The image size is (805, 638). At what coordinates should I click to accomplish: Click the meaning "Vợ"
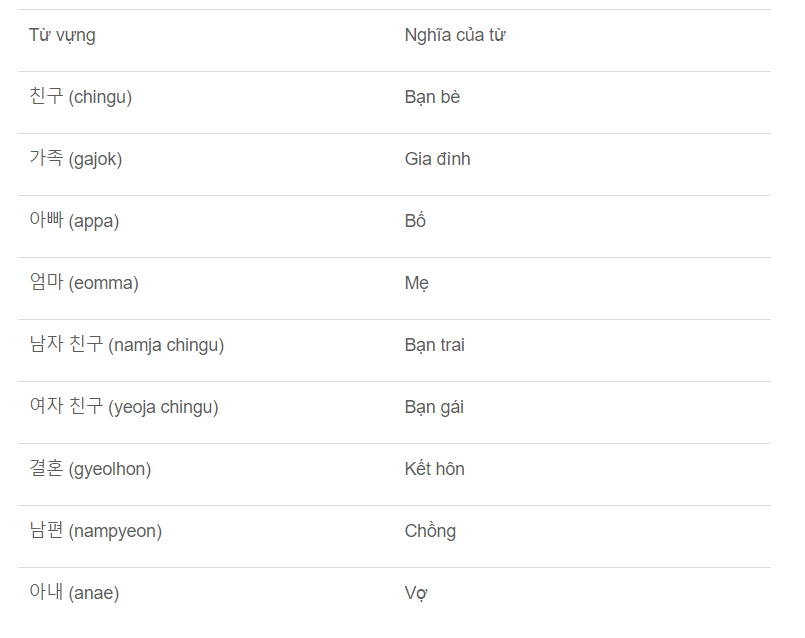416,593
